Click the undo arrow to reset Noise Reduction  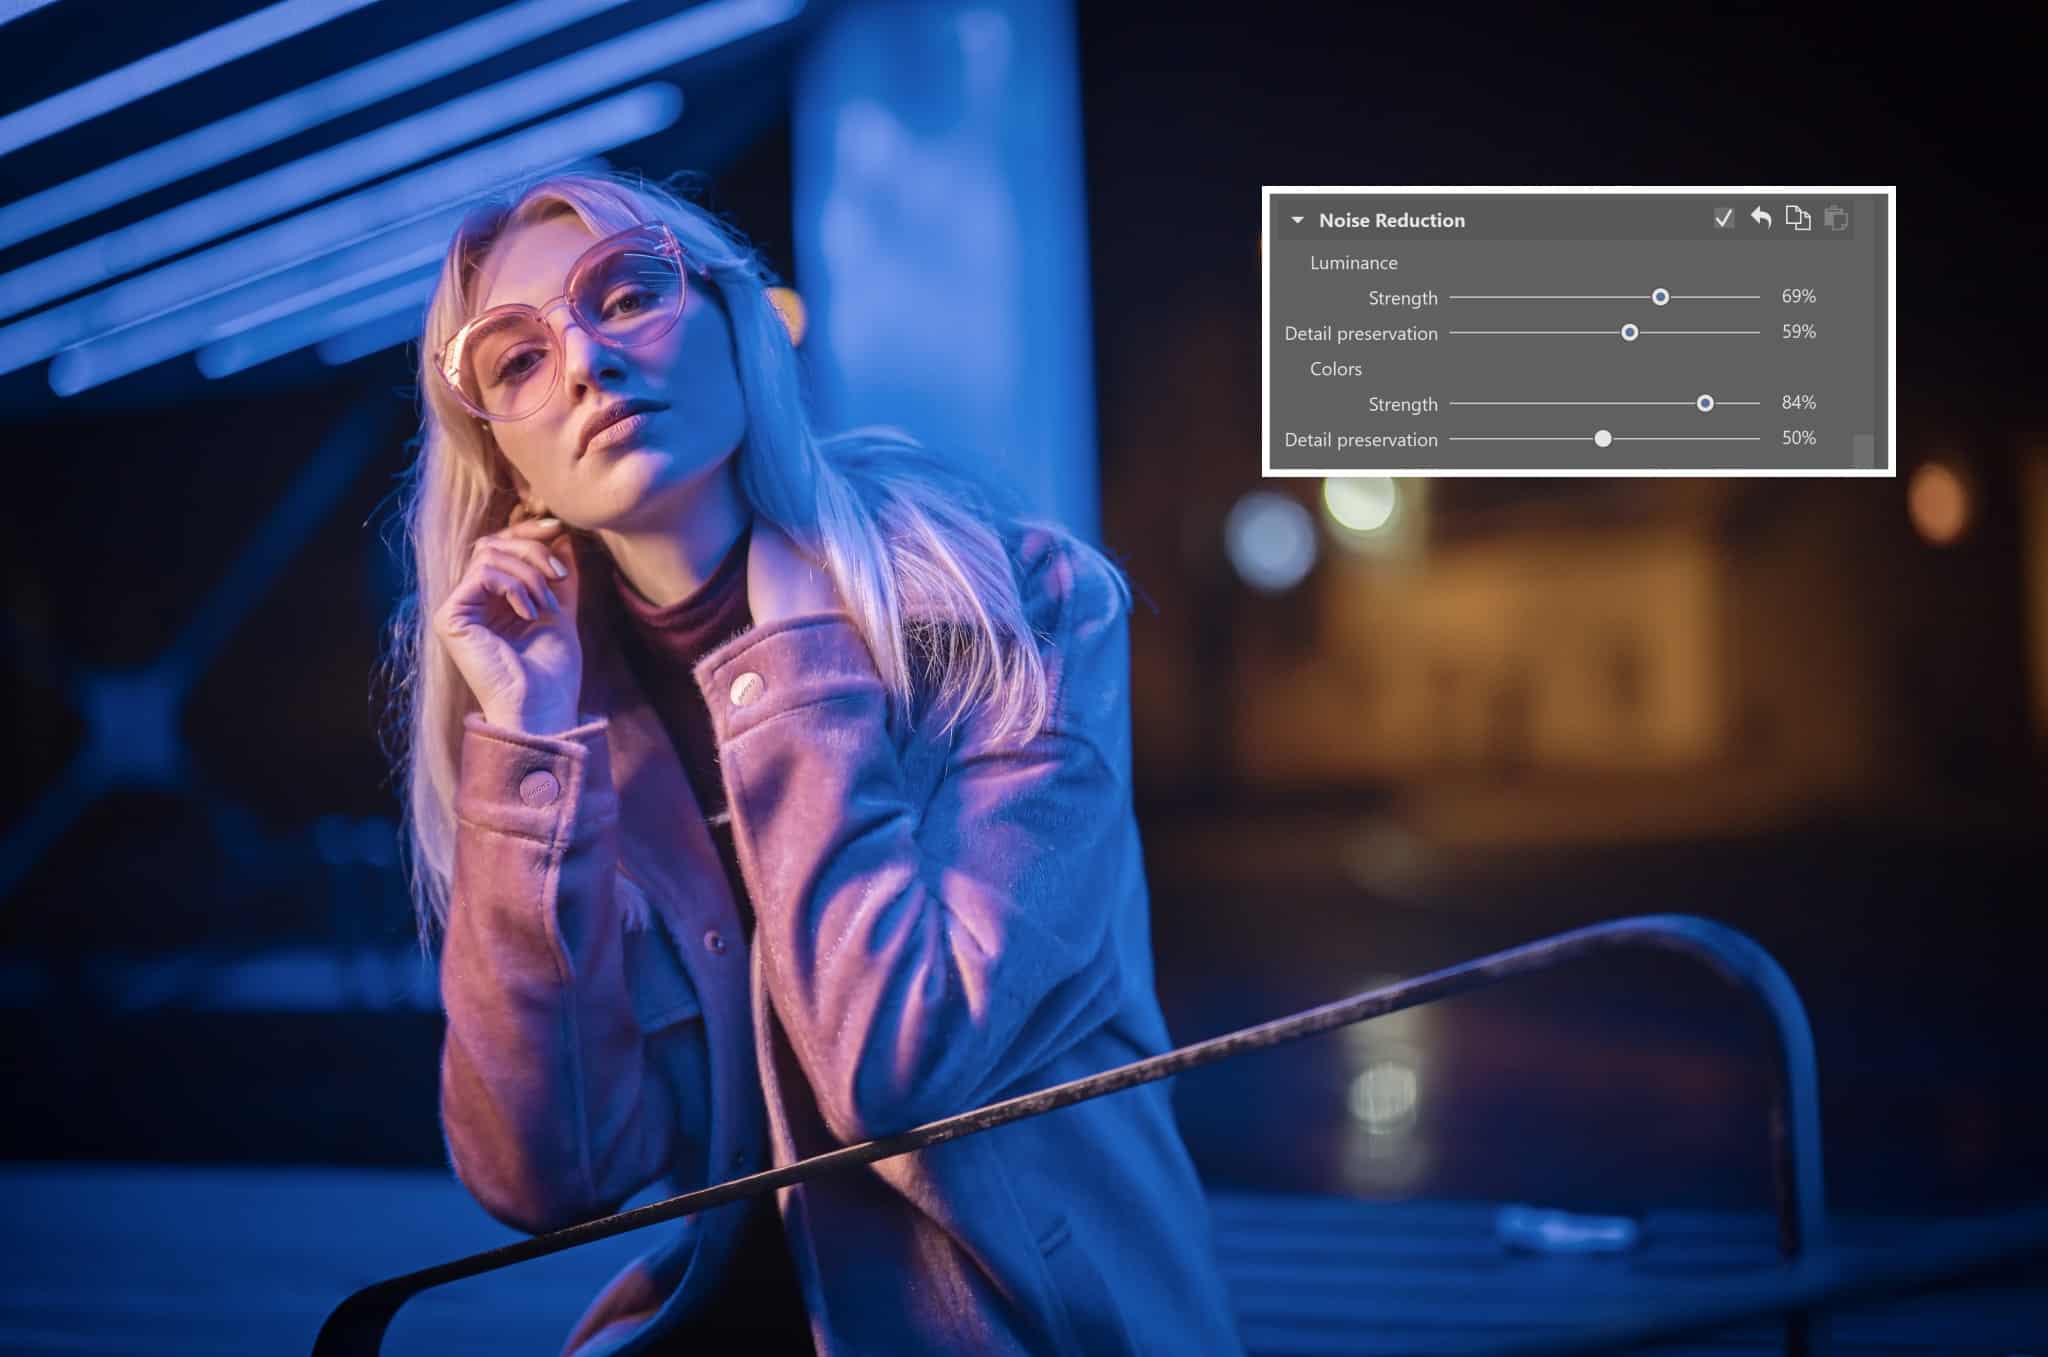pos(1761,217)
